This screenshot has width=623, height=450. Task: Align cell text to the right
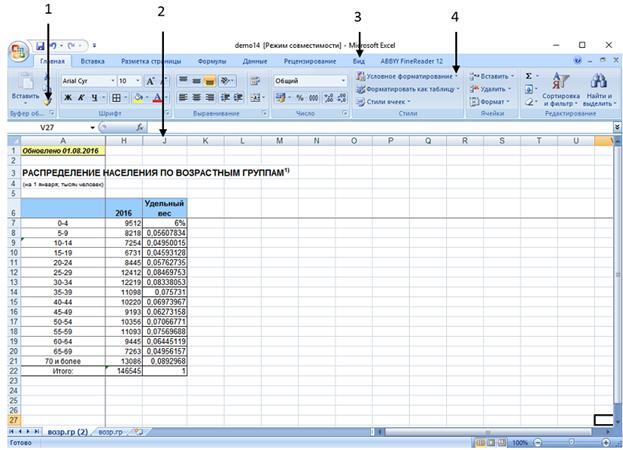209,98
